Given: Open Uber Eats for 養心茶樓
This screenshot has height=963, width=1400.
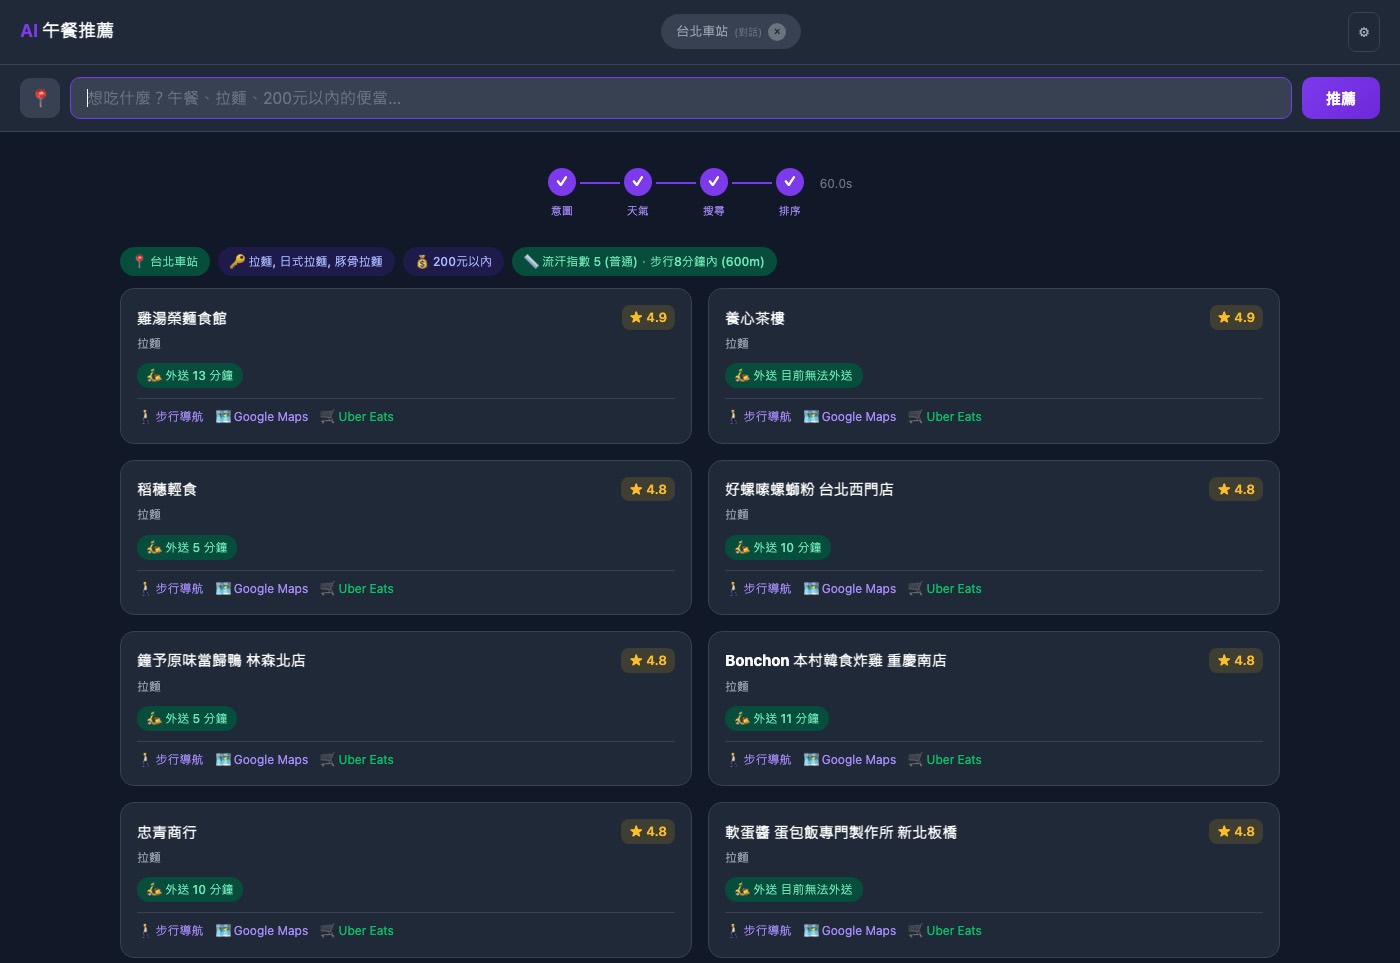Looking at the screenshot, I should pyautogui.click(x=945, y=417).
